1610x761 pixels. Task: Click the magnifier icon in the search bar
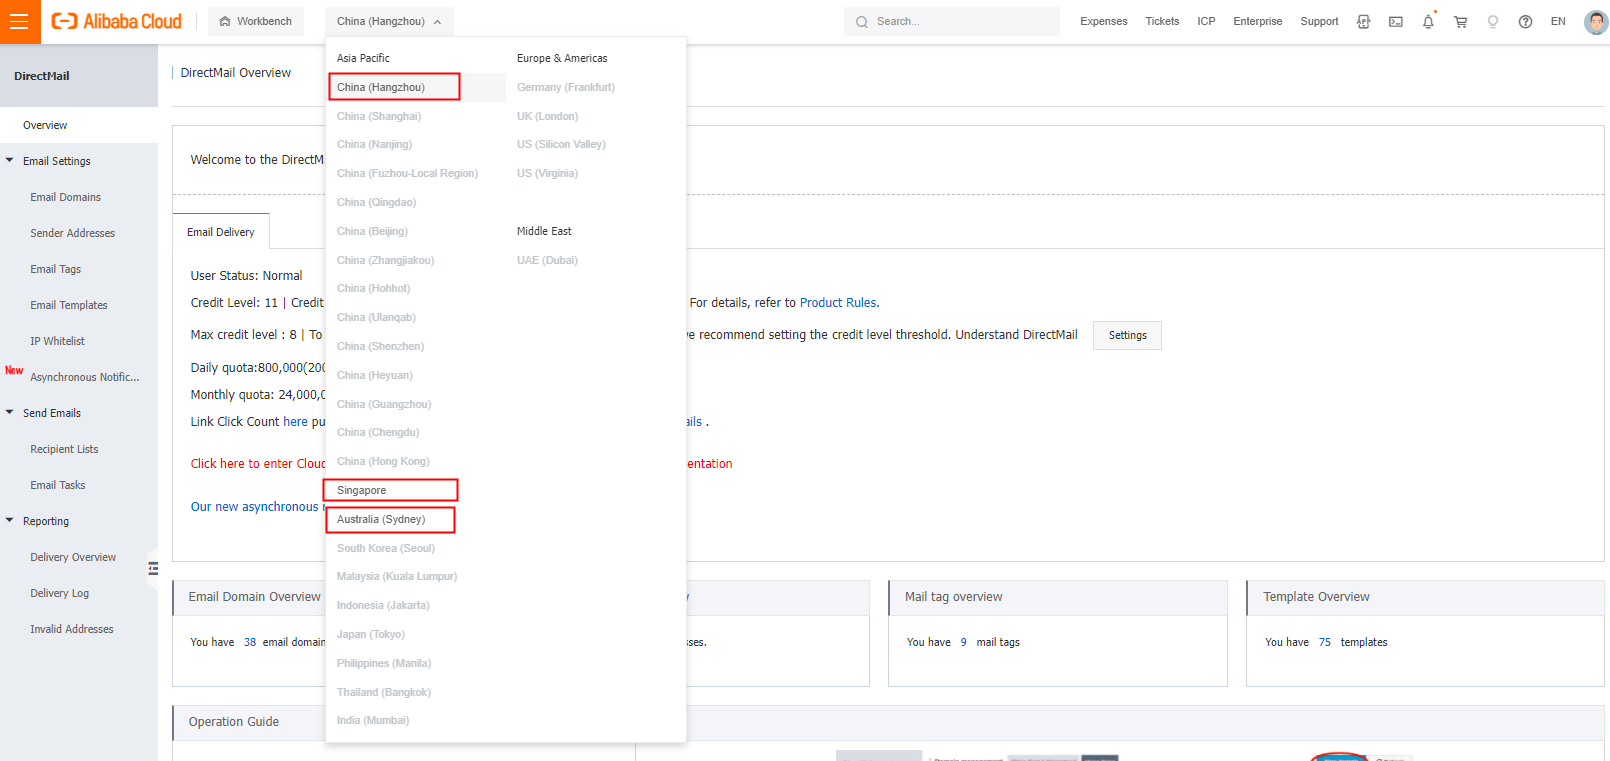pyautogui.click(x=862, y=22)
